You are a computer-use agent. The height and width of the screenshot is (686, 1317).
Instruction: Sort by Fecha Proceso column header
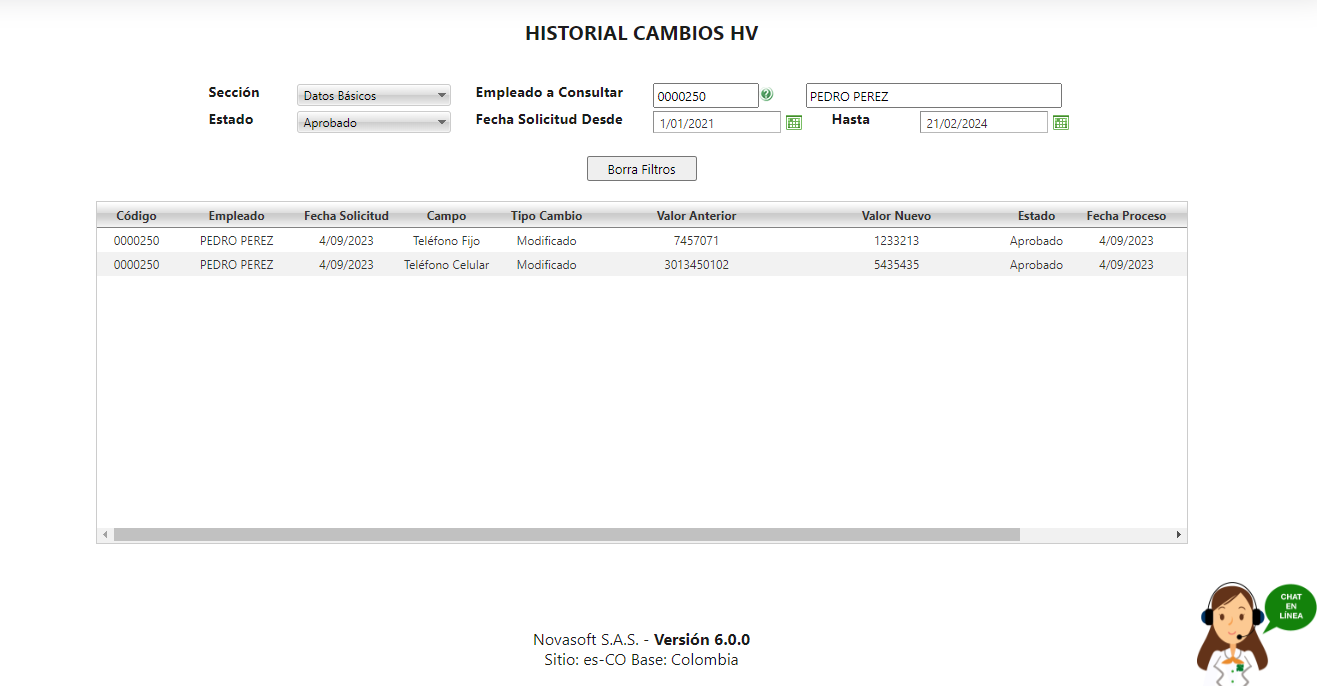[x=1126, y=216]
